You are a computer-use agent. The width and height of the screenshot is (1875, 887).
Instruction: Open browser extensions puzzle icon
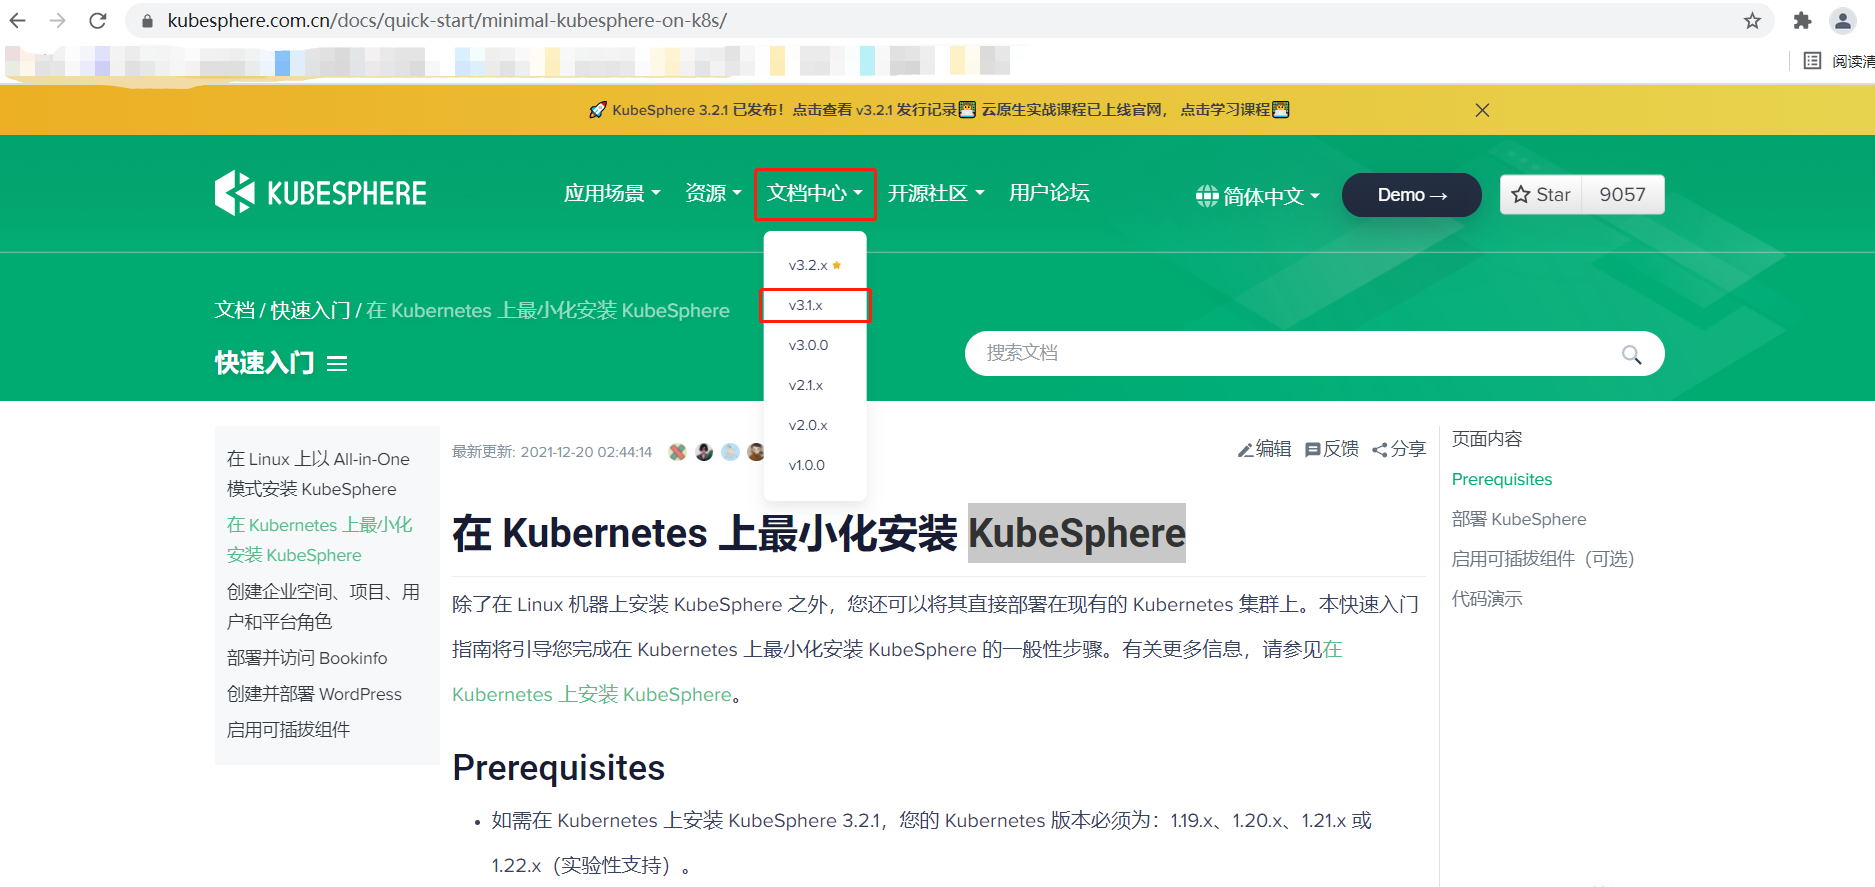tap(1802, 20)
